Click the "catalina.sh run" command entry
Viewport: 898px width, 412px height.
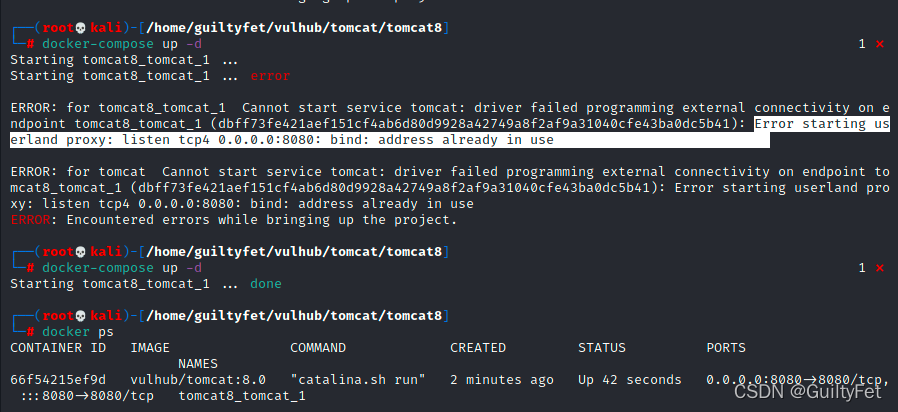point(358,380)
